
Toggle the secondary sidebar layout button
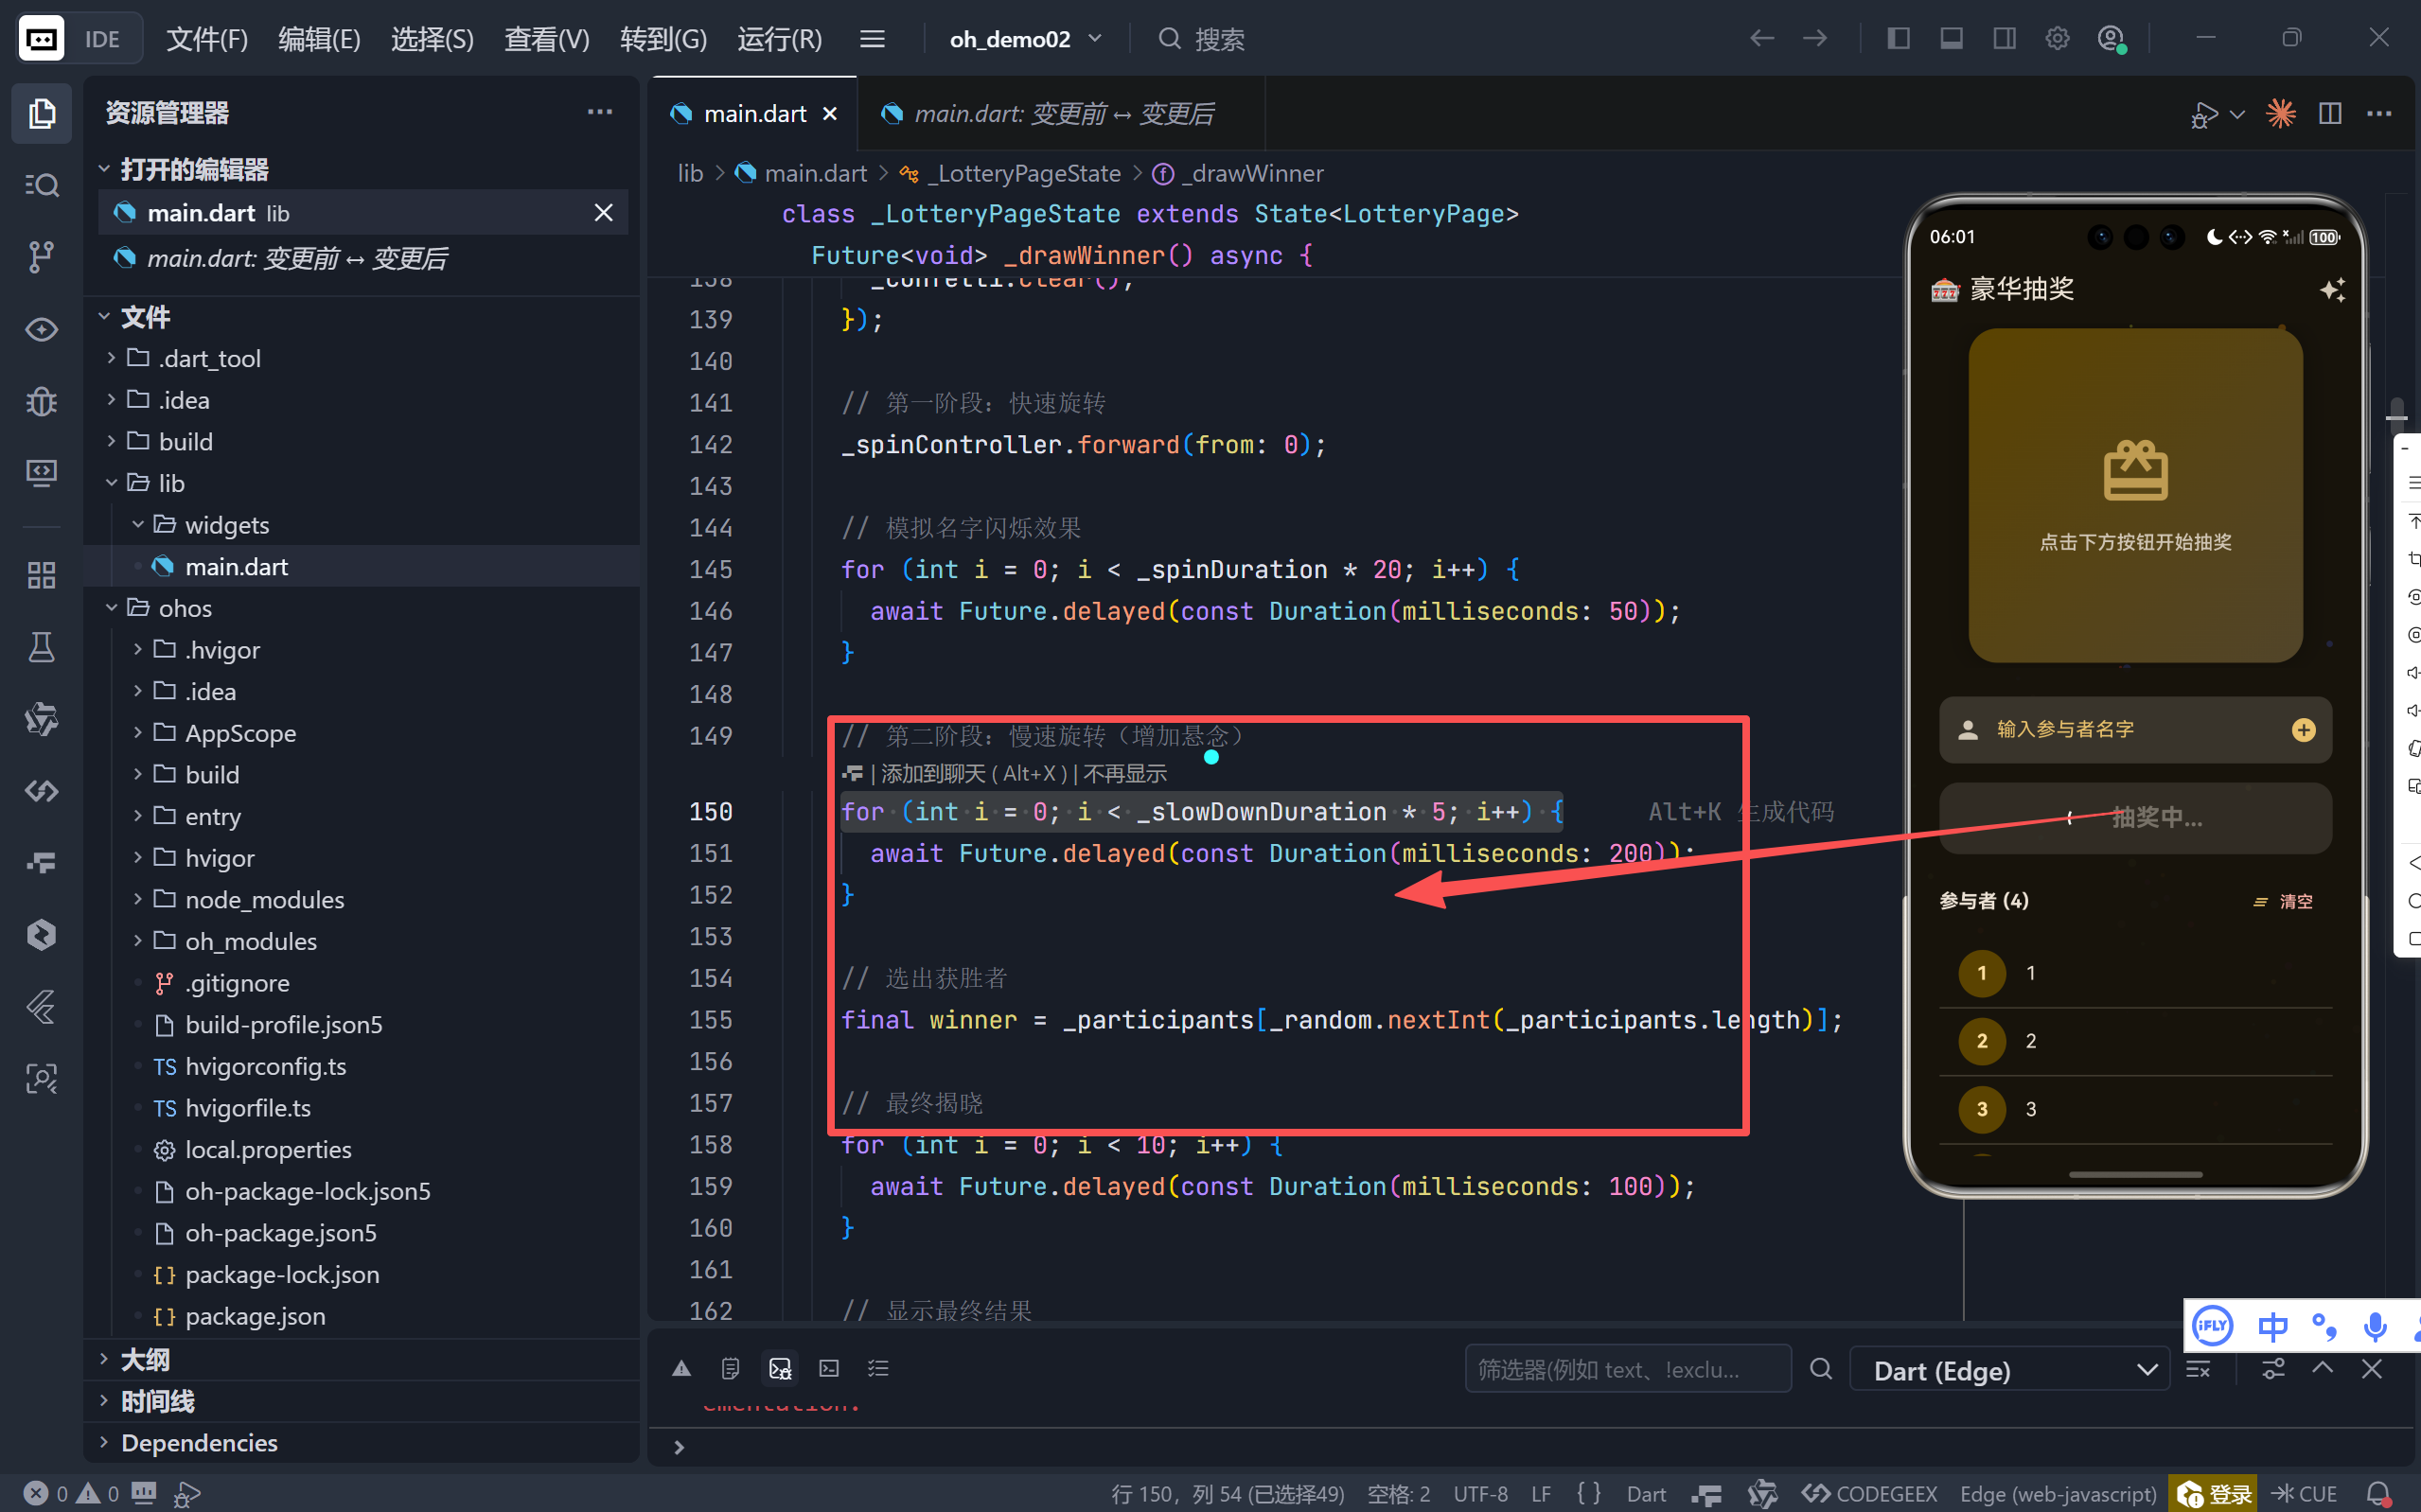pyautogui.click(x=2004, y=39)
